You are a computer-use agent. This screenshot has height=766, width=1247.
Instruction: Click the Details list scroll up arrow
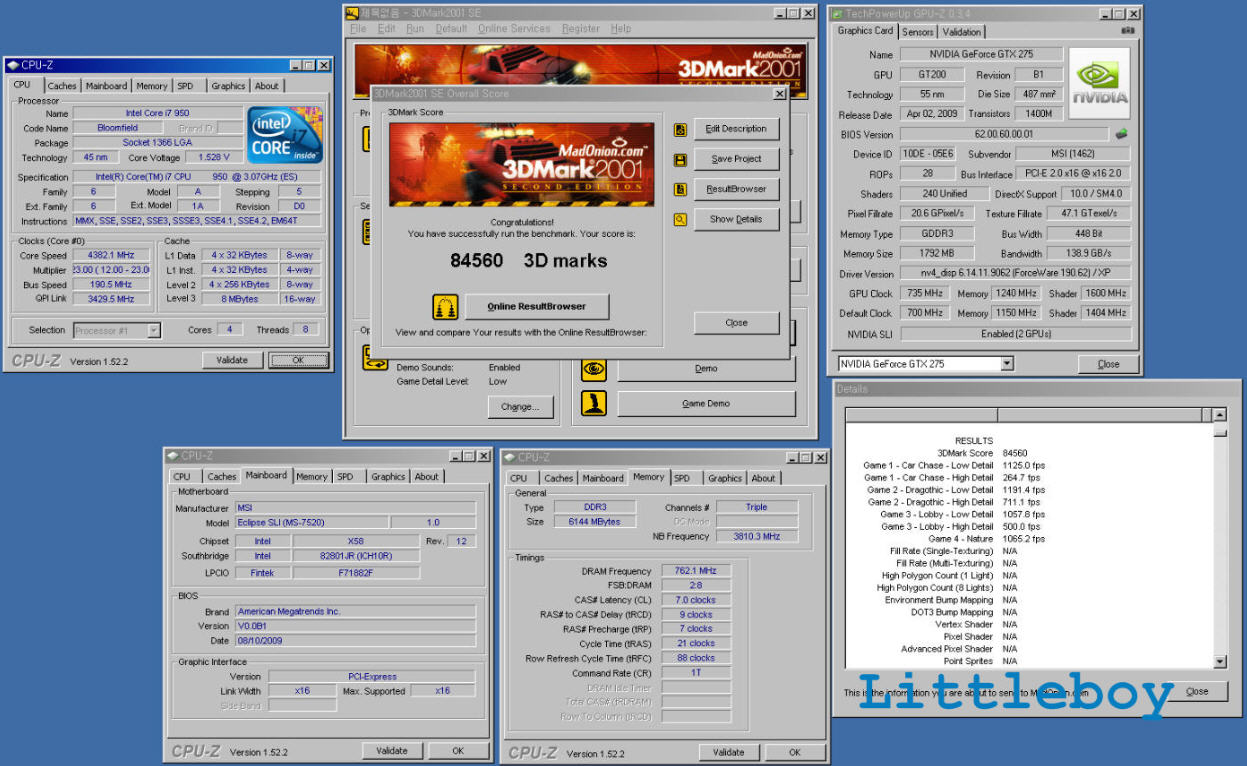pyautogui.click(x=1220, y=415)
